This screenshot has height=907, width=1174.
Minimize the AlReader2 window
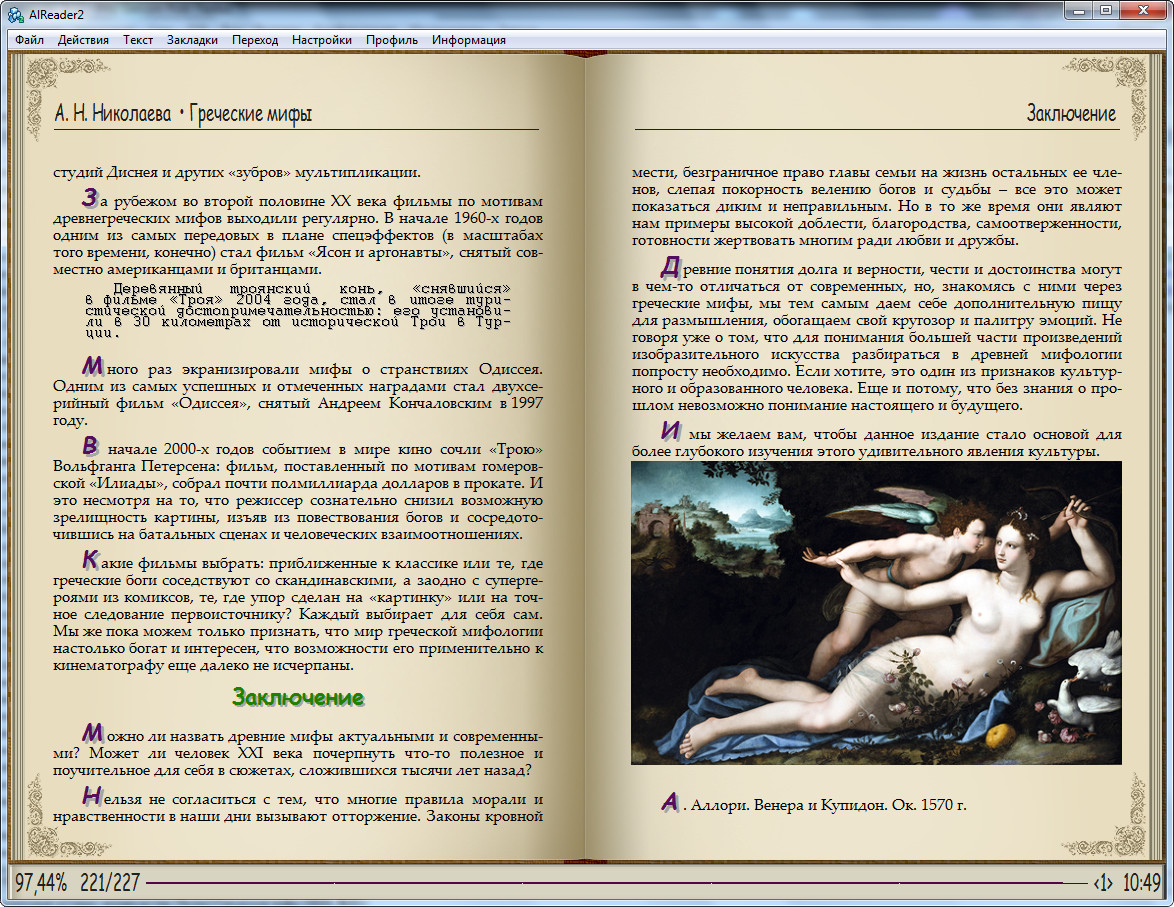1079,11
